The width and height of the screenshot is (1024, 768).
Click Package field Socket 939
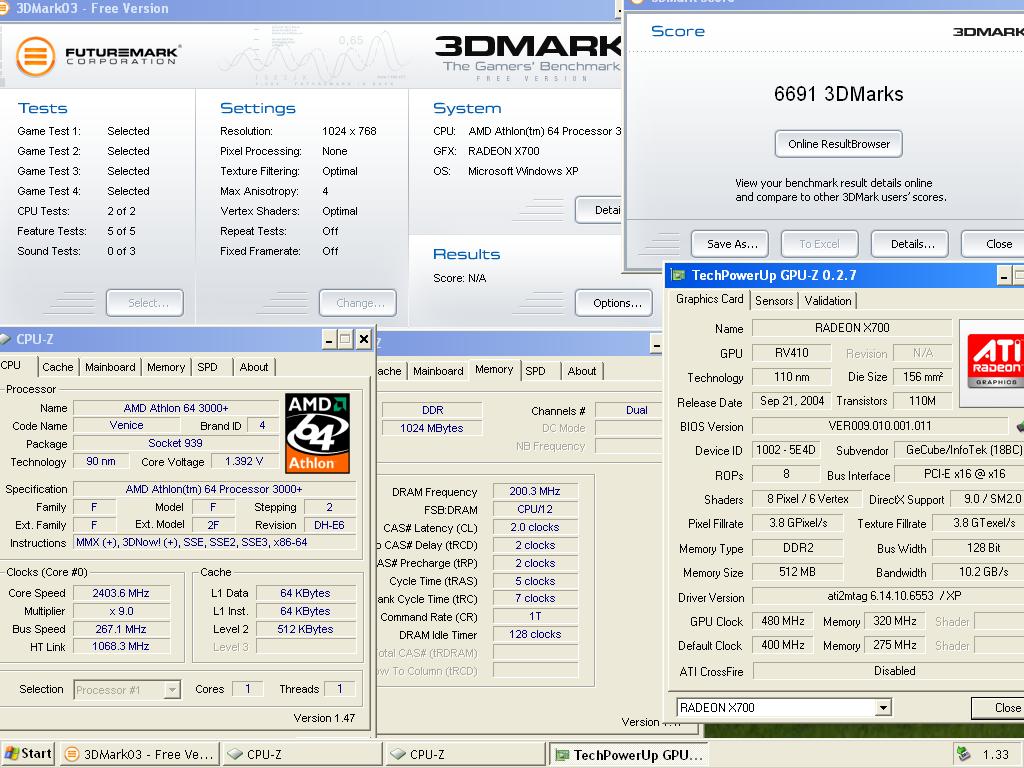click(176, 443)
